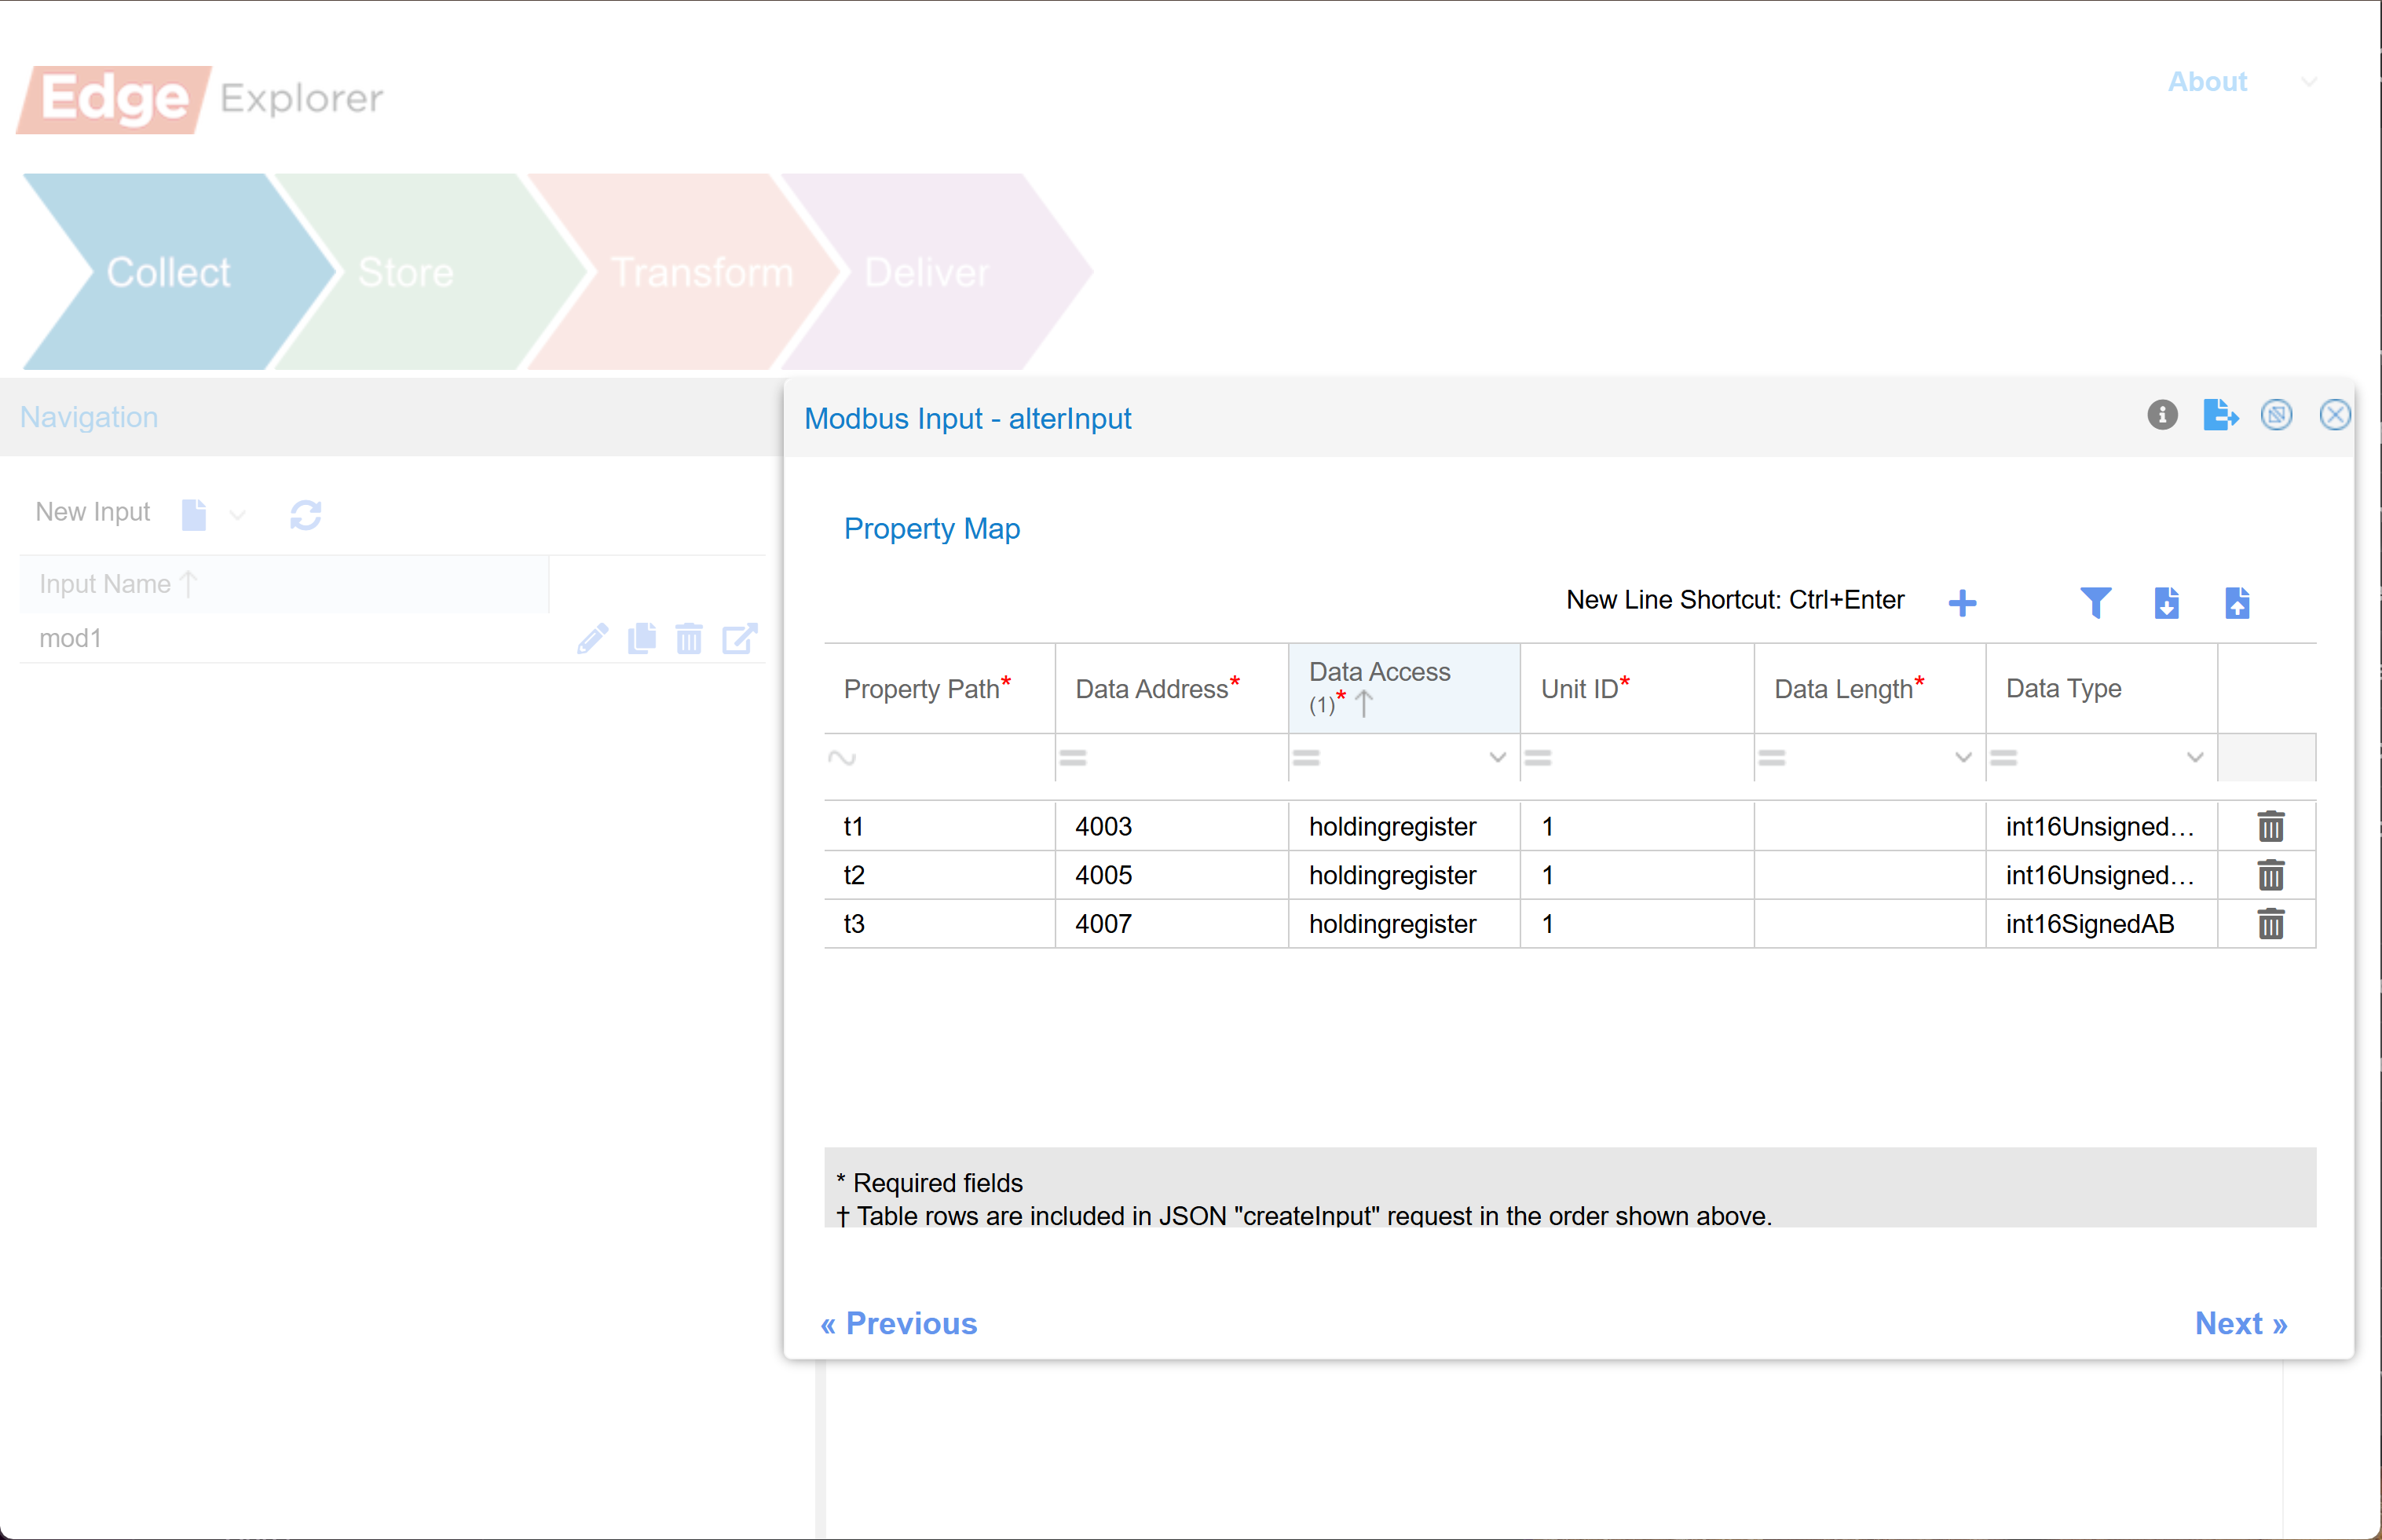Viewport: 2382px width, 1540px height.
Task: Delete the t3 row with trash icon
Action: [2270, 923]
